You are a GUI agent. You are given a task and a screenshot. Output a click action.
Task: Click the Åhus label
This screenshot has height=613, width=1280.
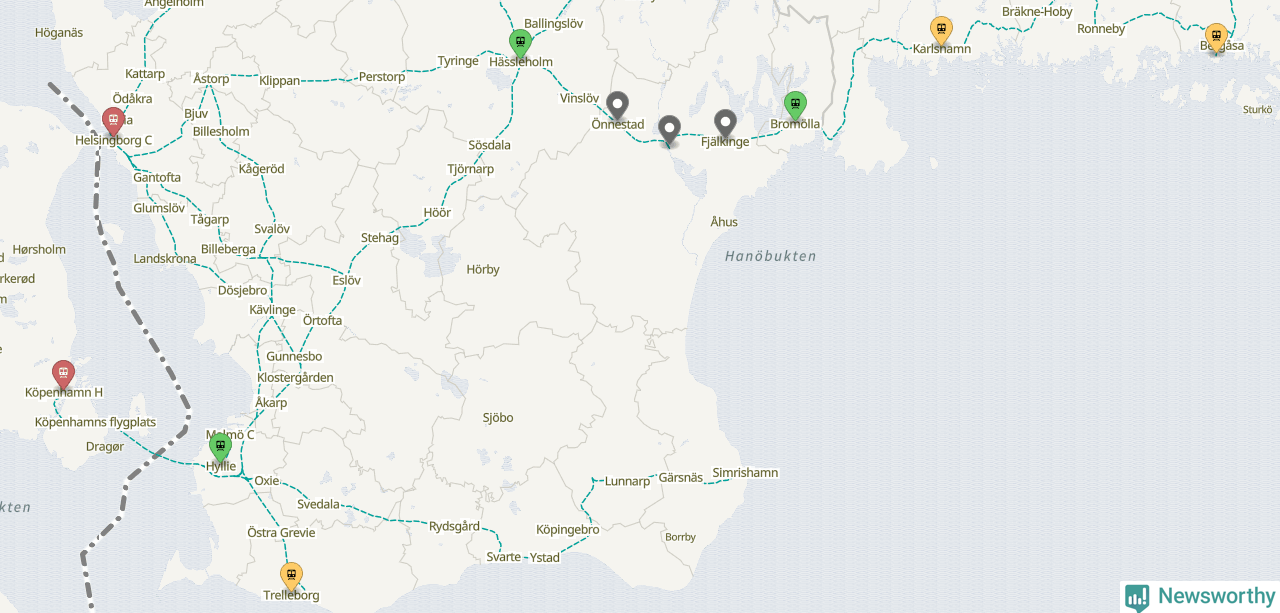tap(724, 222)
